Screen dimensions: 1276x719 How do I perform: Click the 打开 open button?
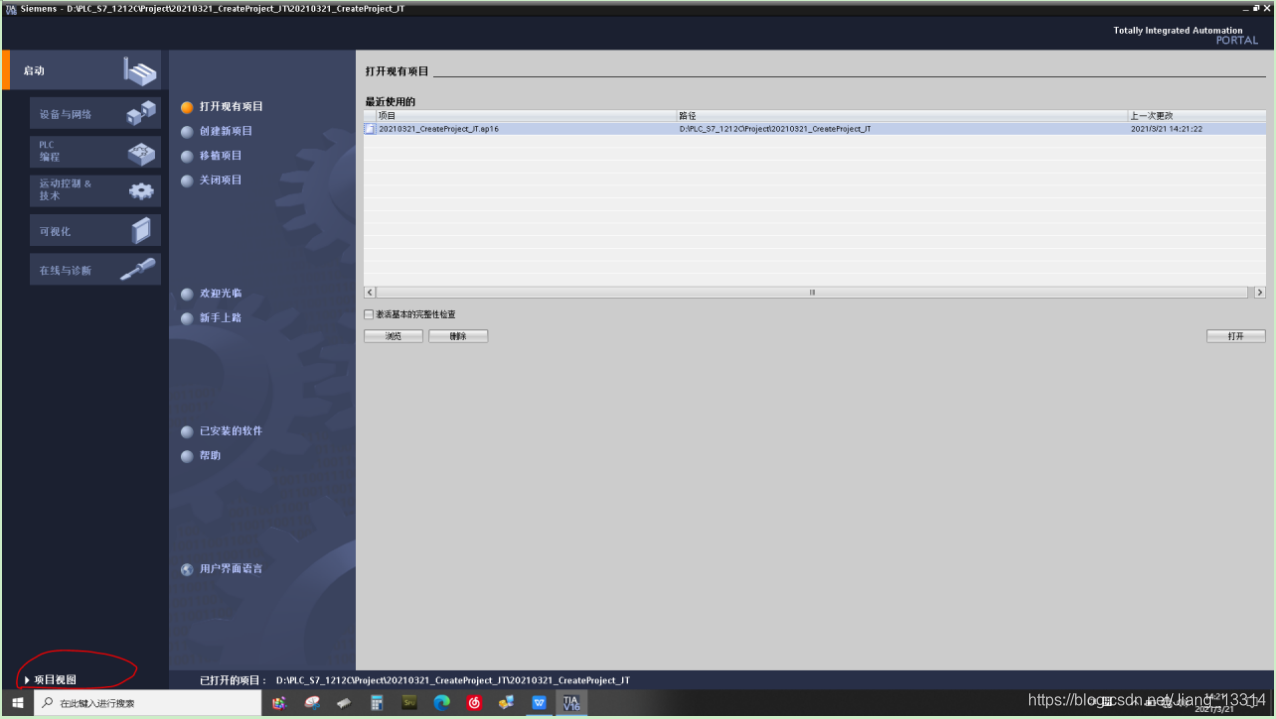click(x=1236, y=336)
